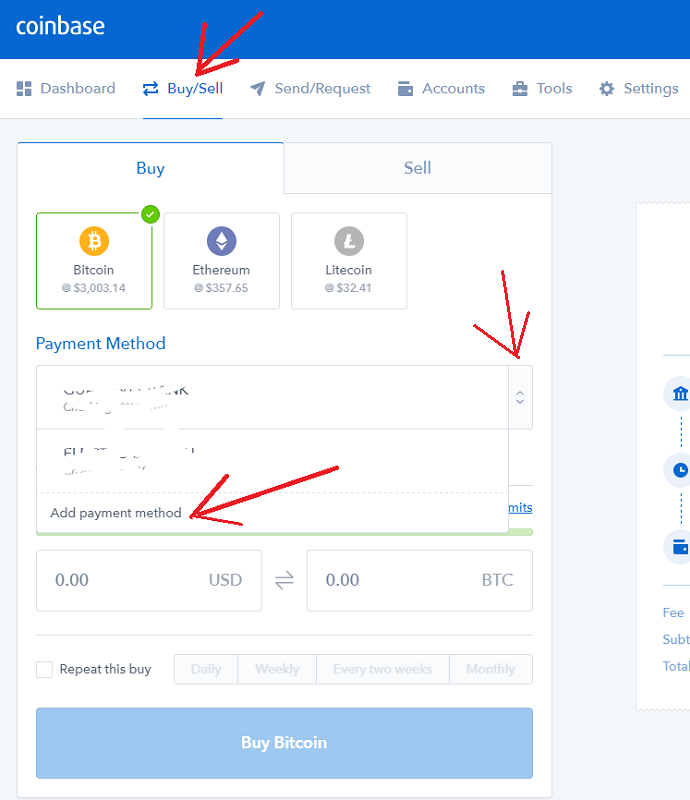Click the bank icon in summary panel
690x800 pixels.
tap(680, 393)
